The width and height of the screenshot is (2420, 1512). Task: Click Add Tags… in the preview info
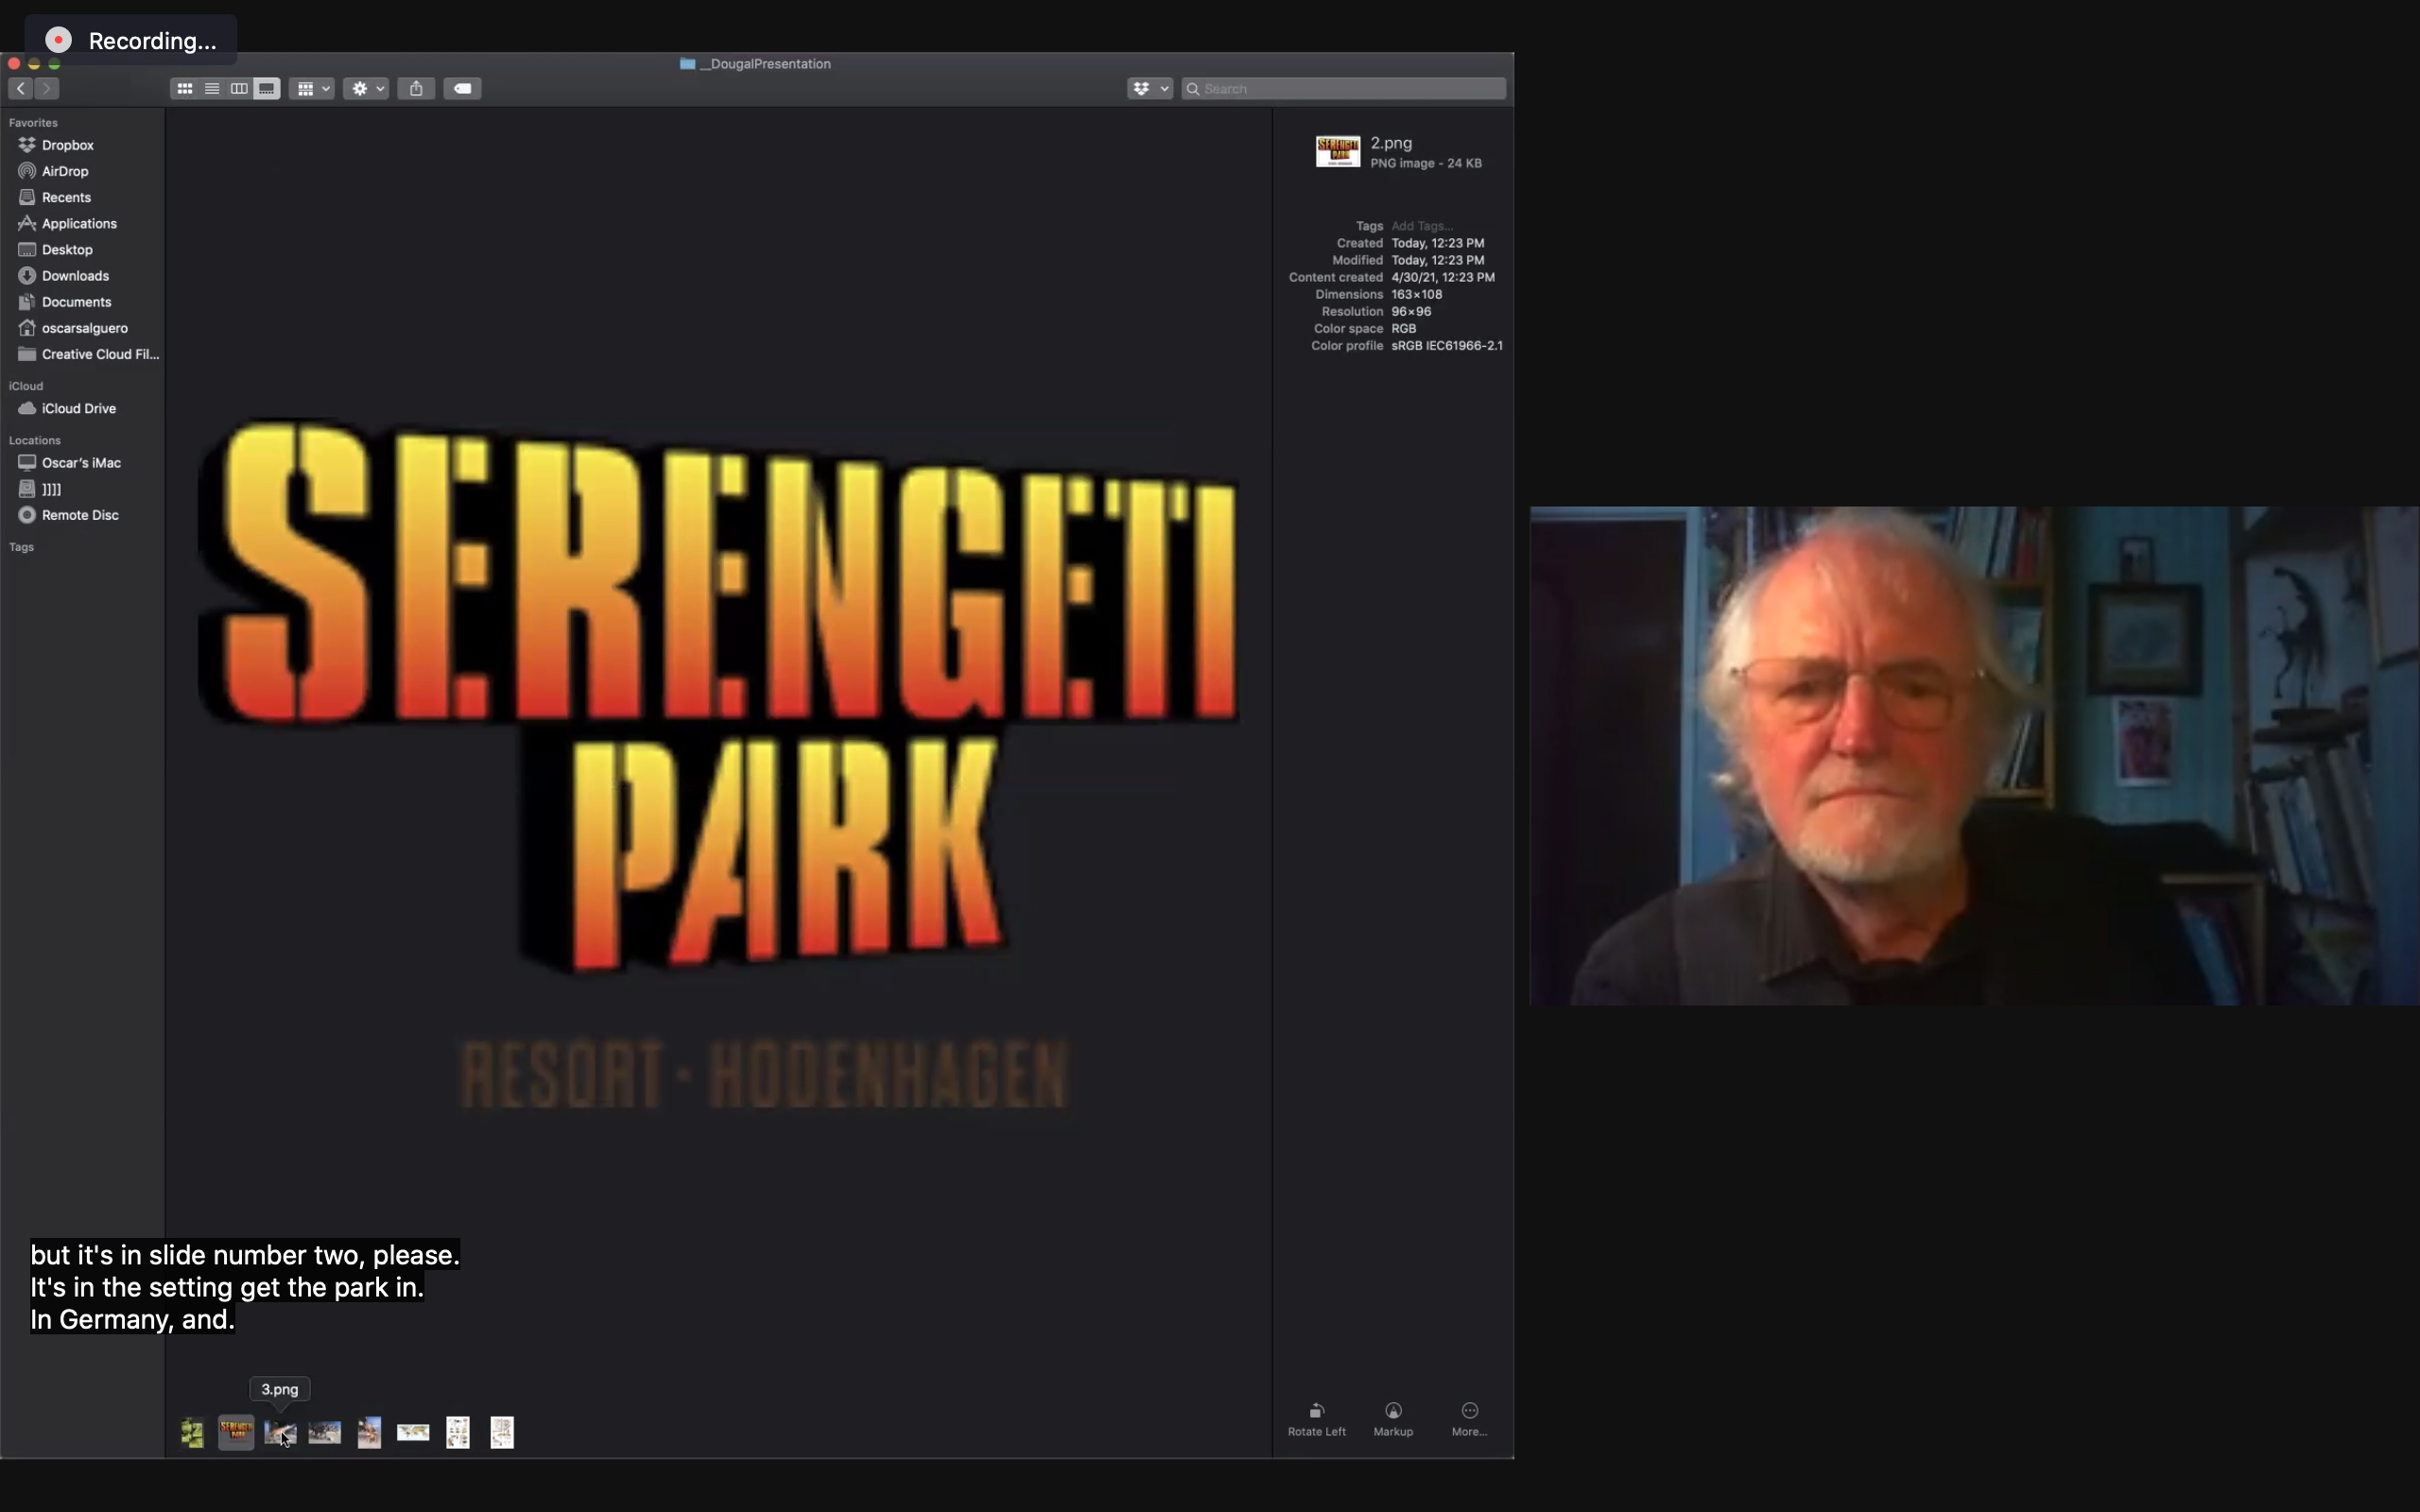click(1421, 226)
